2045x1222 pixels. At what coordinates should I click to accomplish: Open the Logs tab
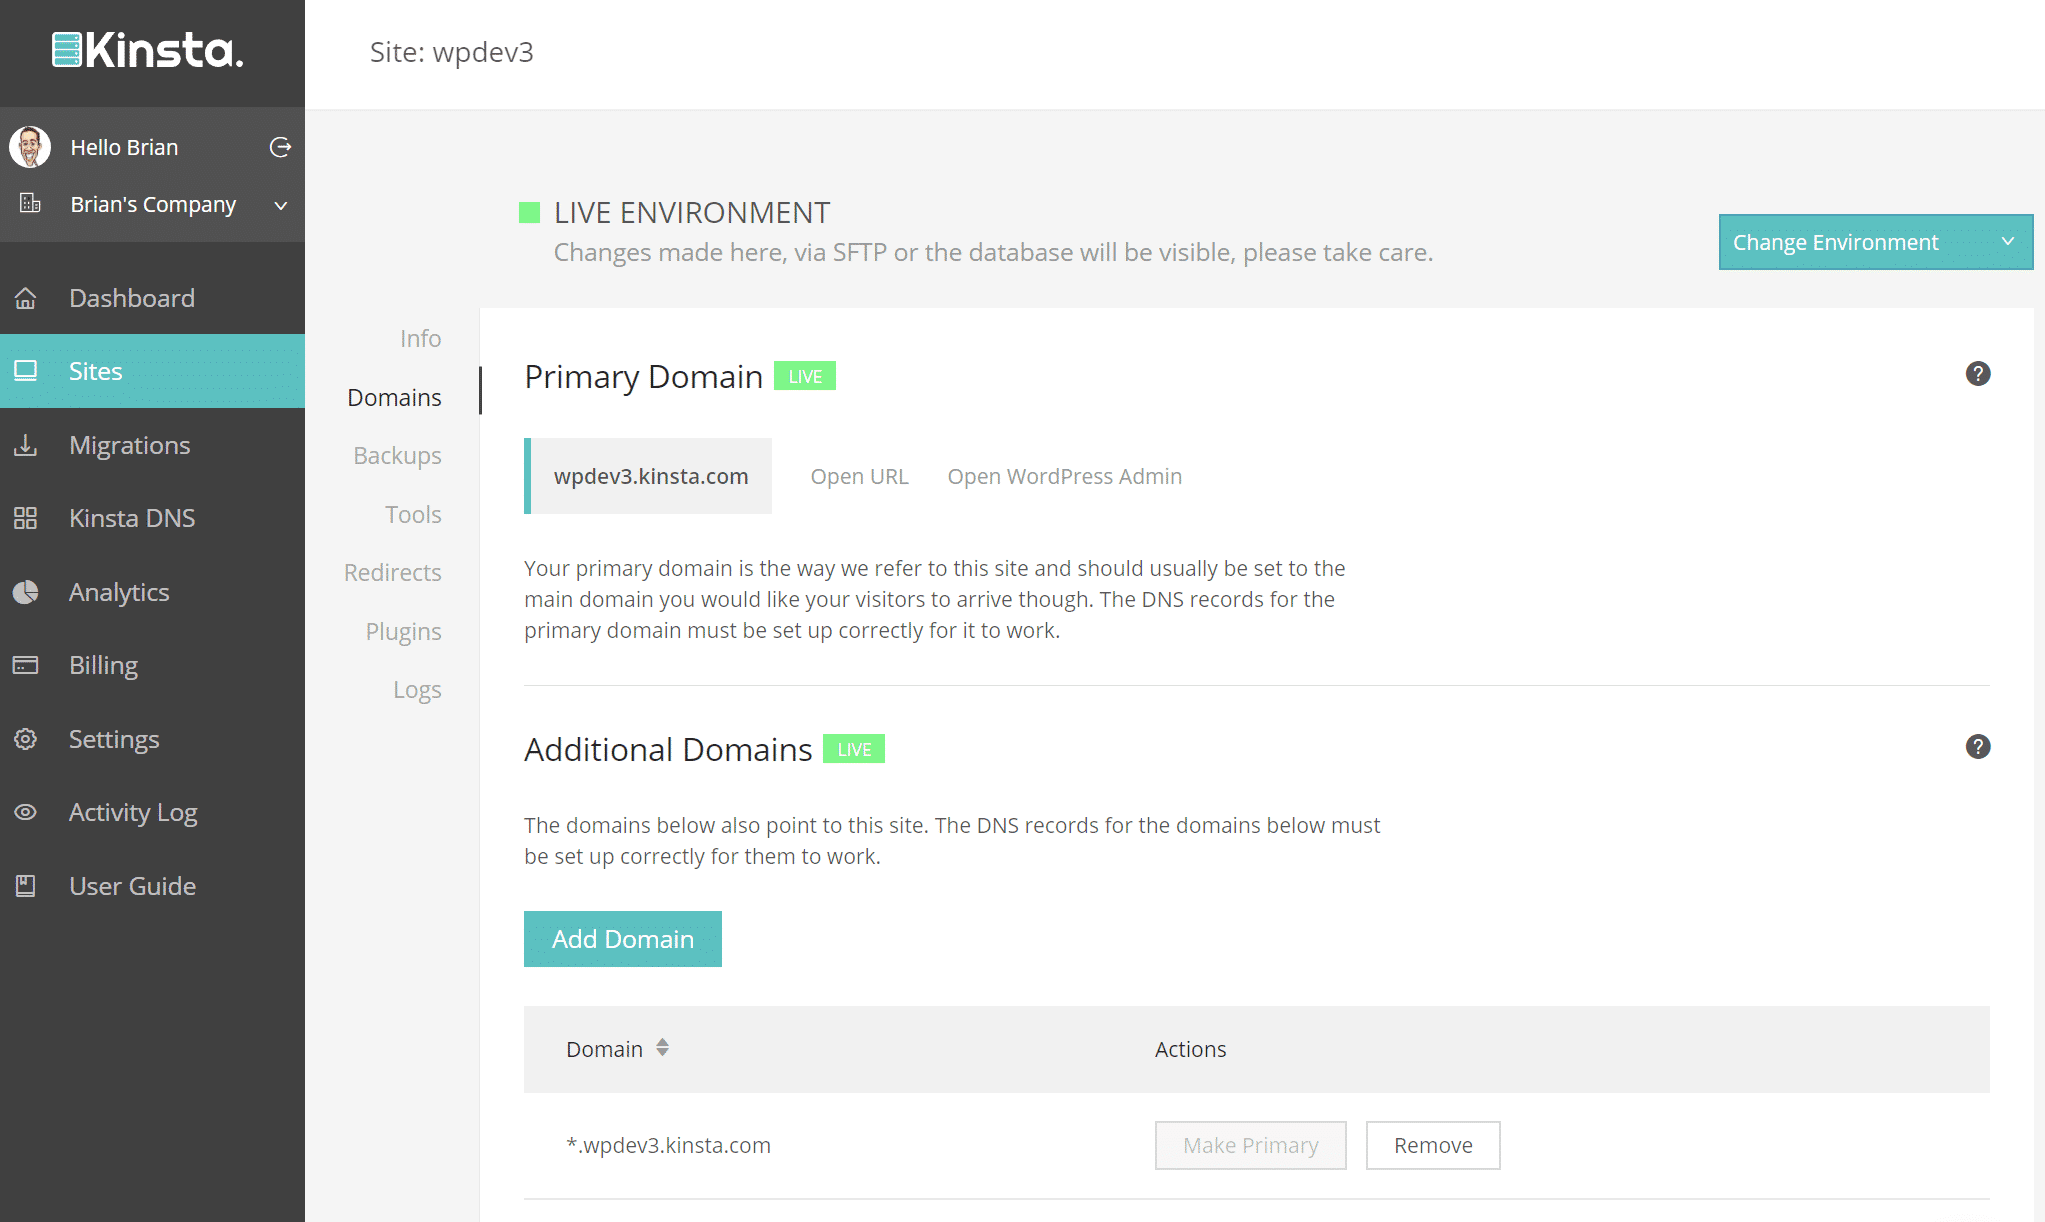(417, 690)
